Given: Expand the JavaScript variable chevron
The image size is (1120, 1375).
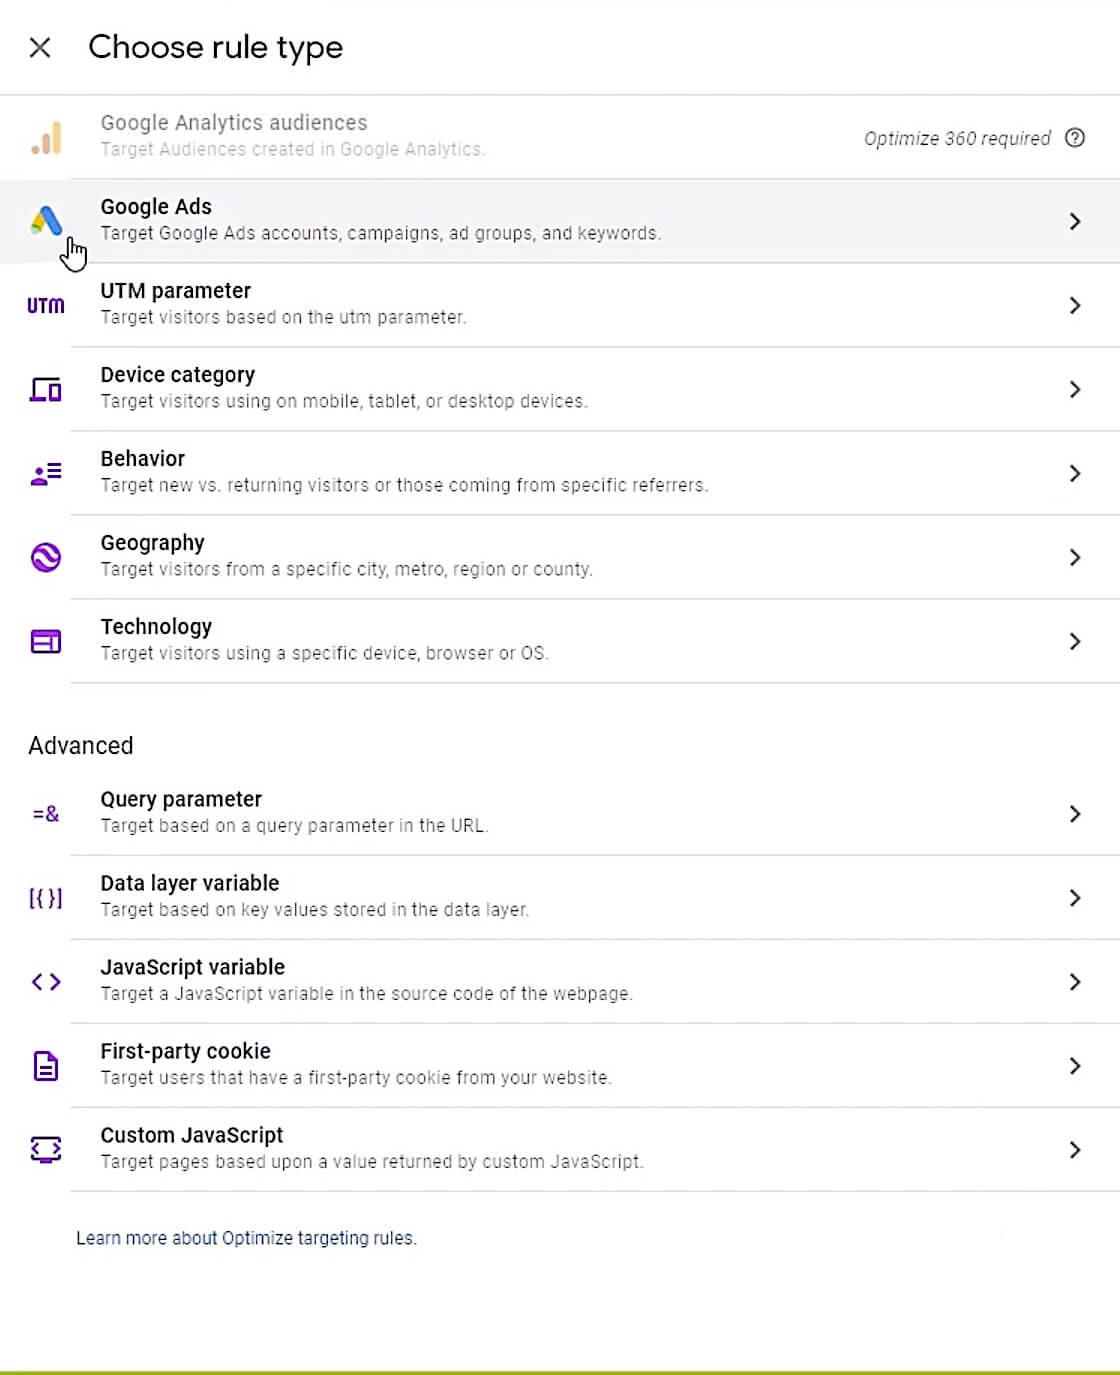Looking at the screenshot, I should point(1075,982).
